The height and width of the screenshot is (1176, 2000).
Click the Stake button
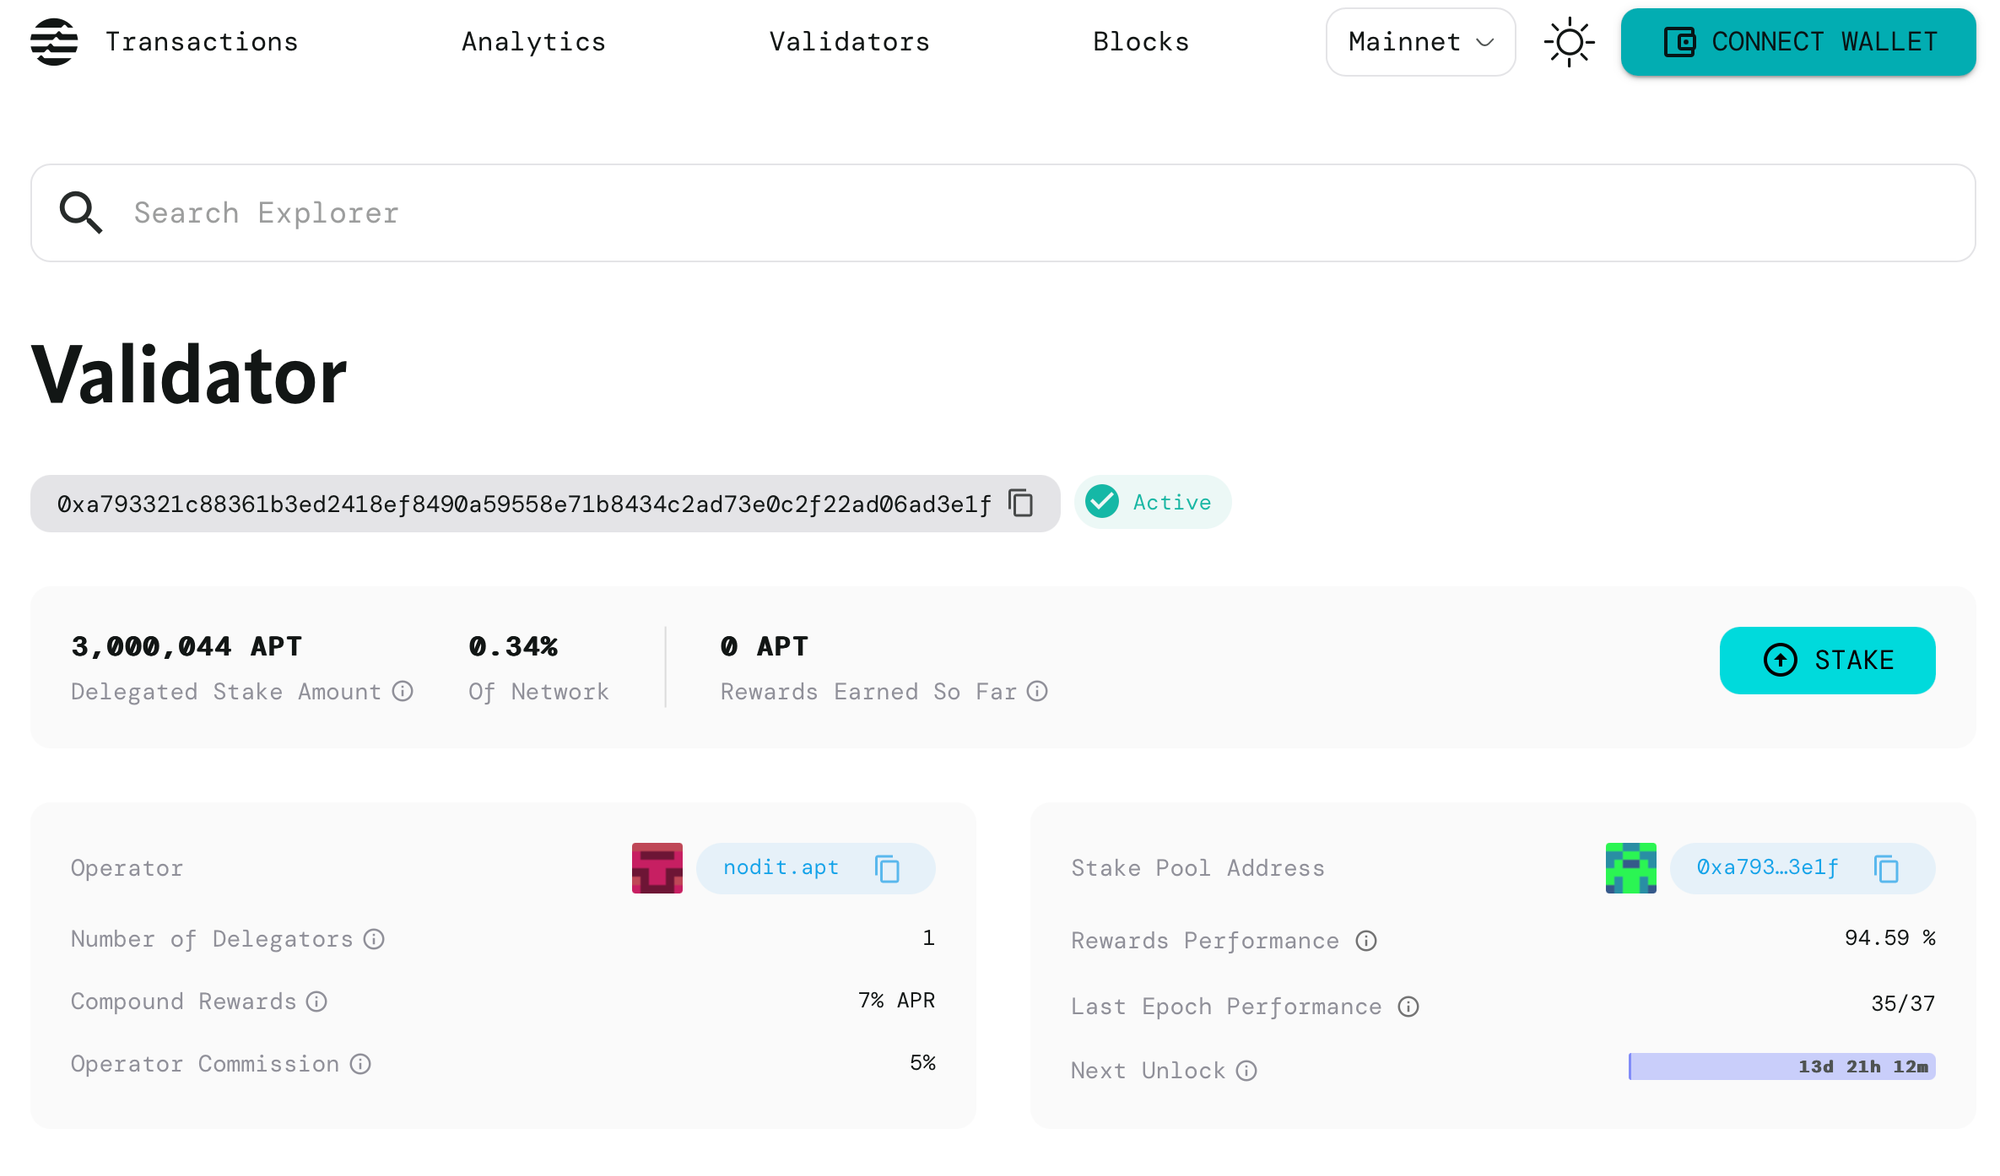(x=1827, y=660)
